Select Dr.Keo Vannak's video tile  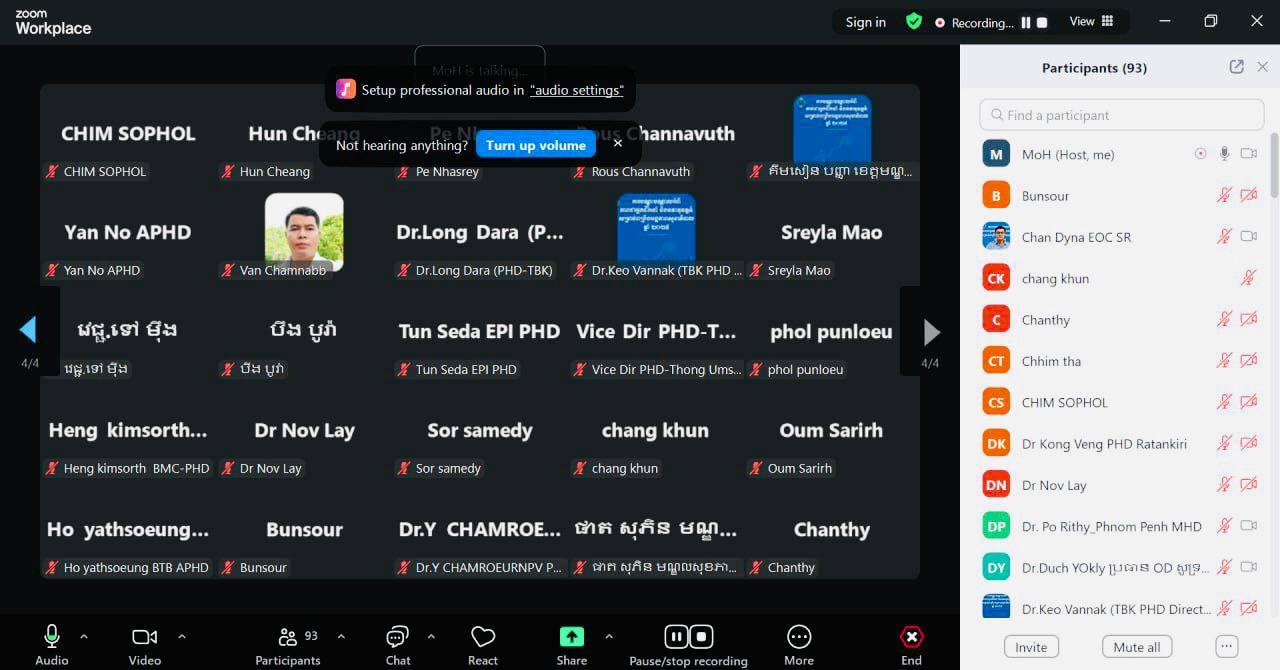click(656, 232)
